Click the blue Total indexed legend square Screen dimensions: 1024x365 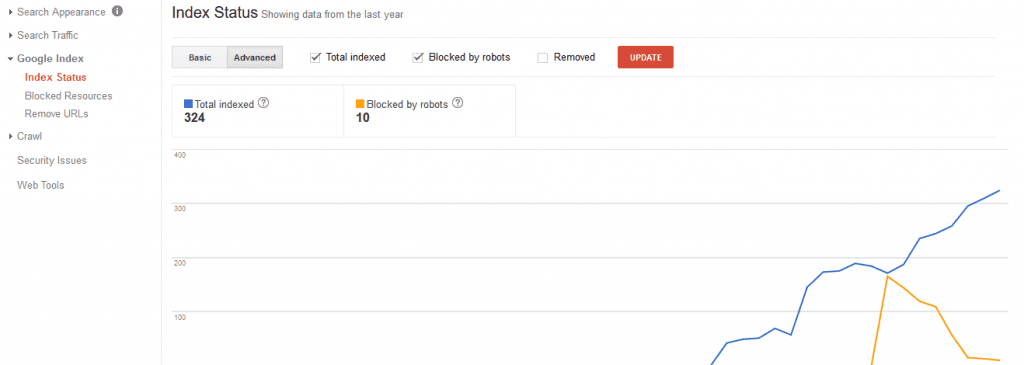click(189, 104)
